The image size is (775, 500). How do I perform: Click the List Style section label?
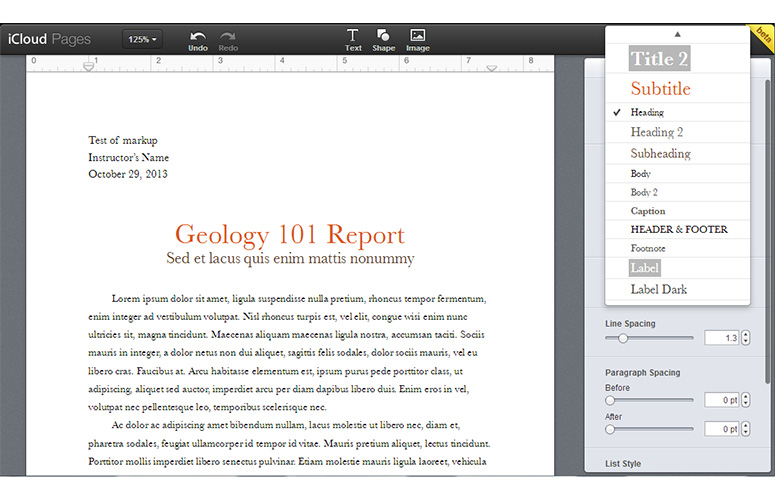coord(623,463)
